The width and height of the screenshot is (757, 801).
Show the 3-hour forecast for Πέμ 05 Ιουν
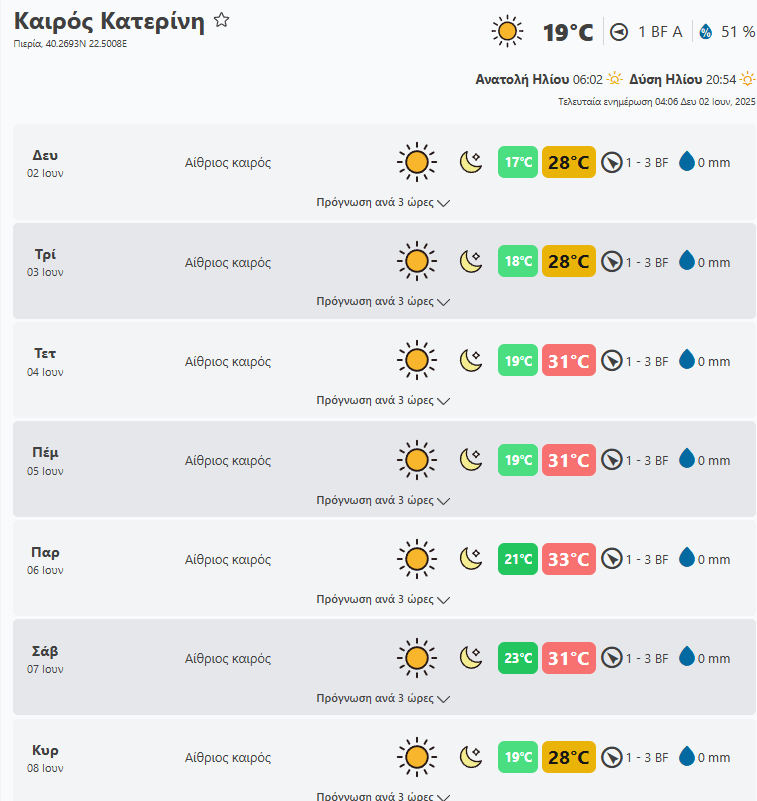click(383, 500)
